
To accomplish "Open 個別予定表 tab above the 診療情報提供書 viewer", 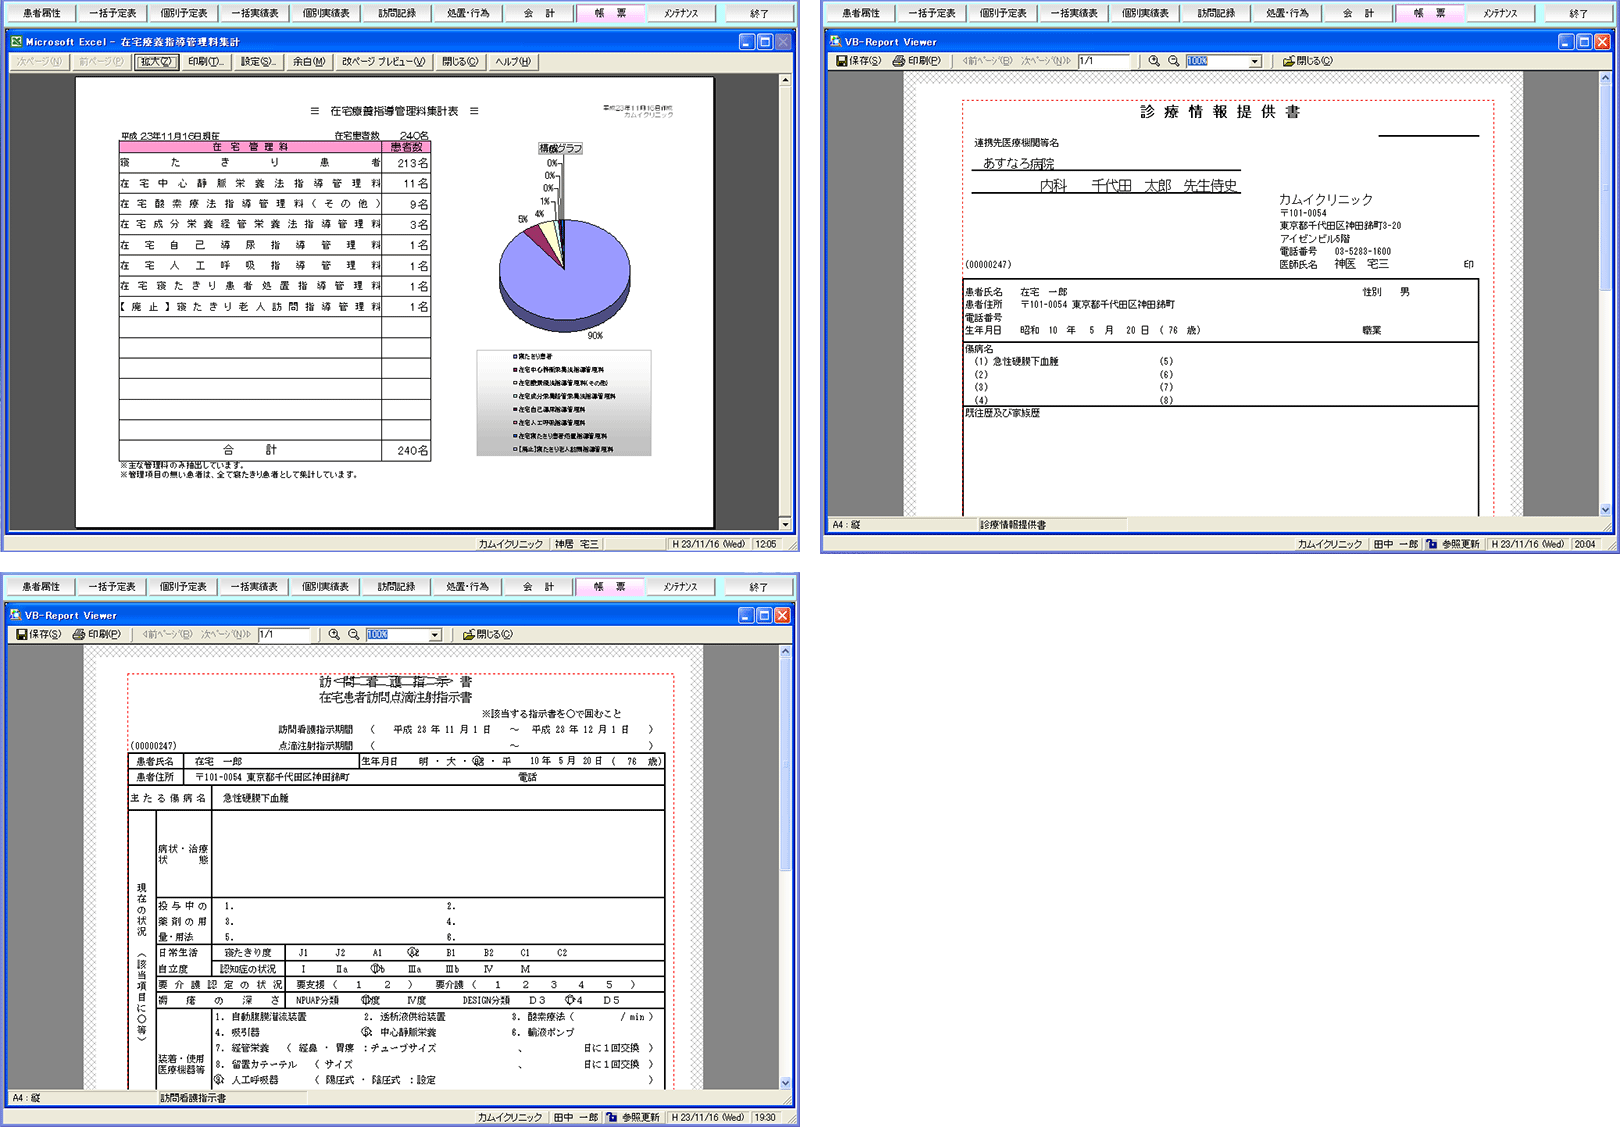I will point(1003,13).
